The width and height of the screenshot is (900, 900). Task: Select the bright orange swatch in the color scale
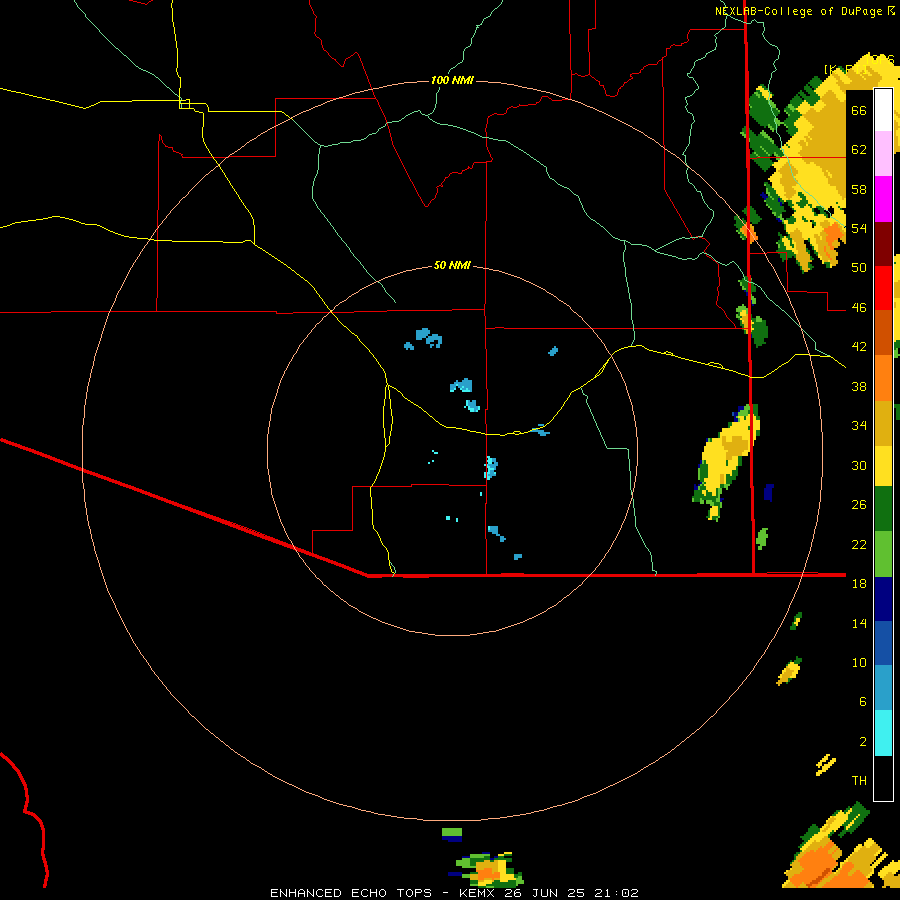click(883, 378)
